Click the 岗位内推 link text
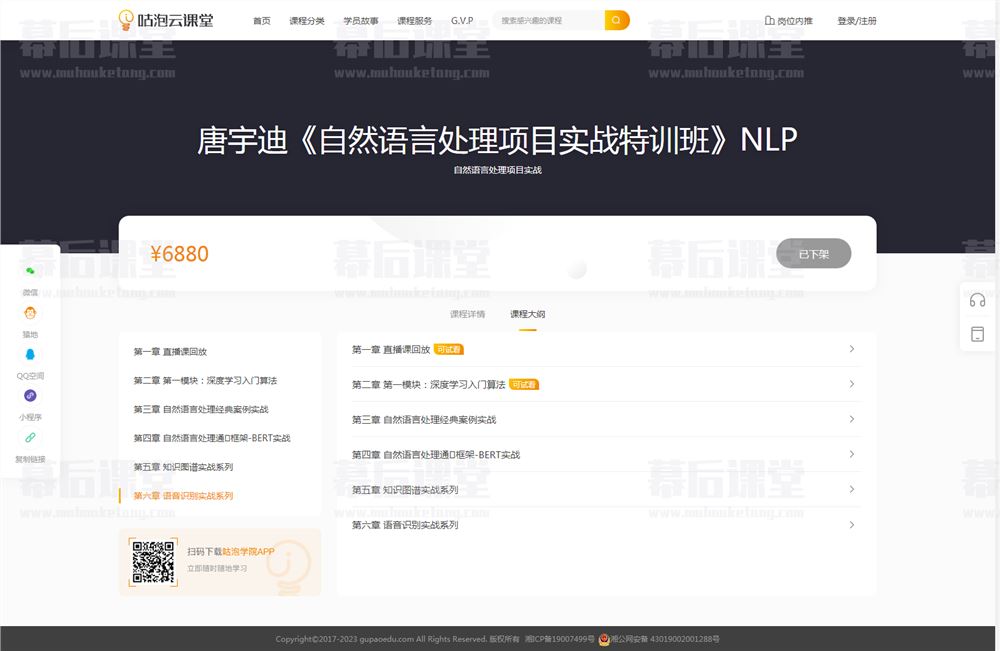Screen dimensions: 1000x651 pos(795,20)
